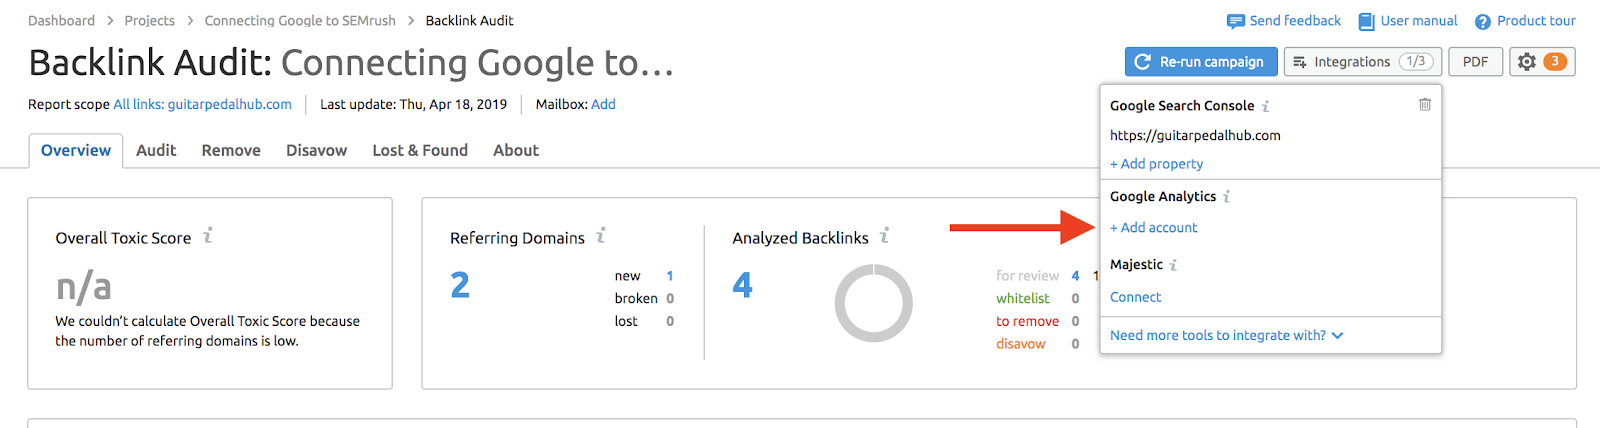Click the Analyzed Backlinks donut chart
The image size is (1600, 428).
873,303
